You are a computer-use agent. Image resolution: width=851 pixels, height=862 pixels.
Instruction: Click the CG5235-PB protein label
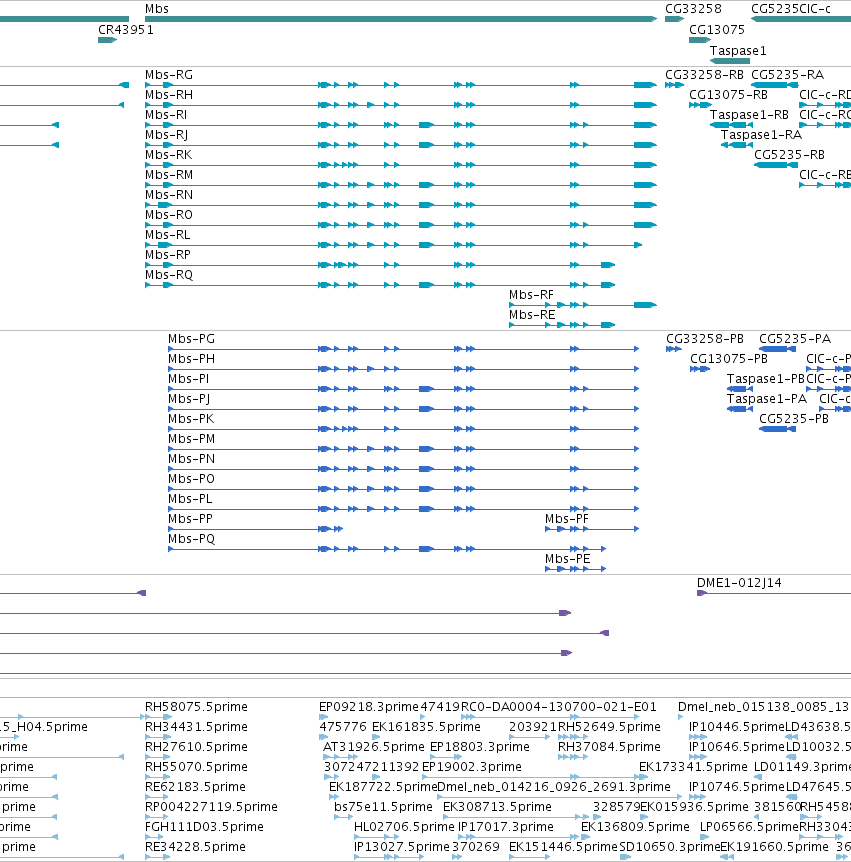click(x=794, y=418)
